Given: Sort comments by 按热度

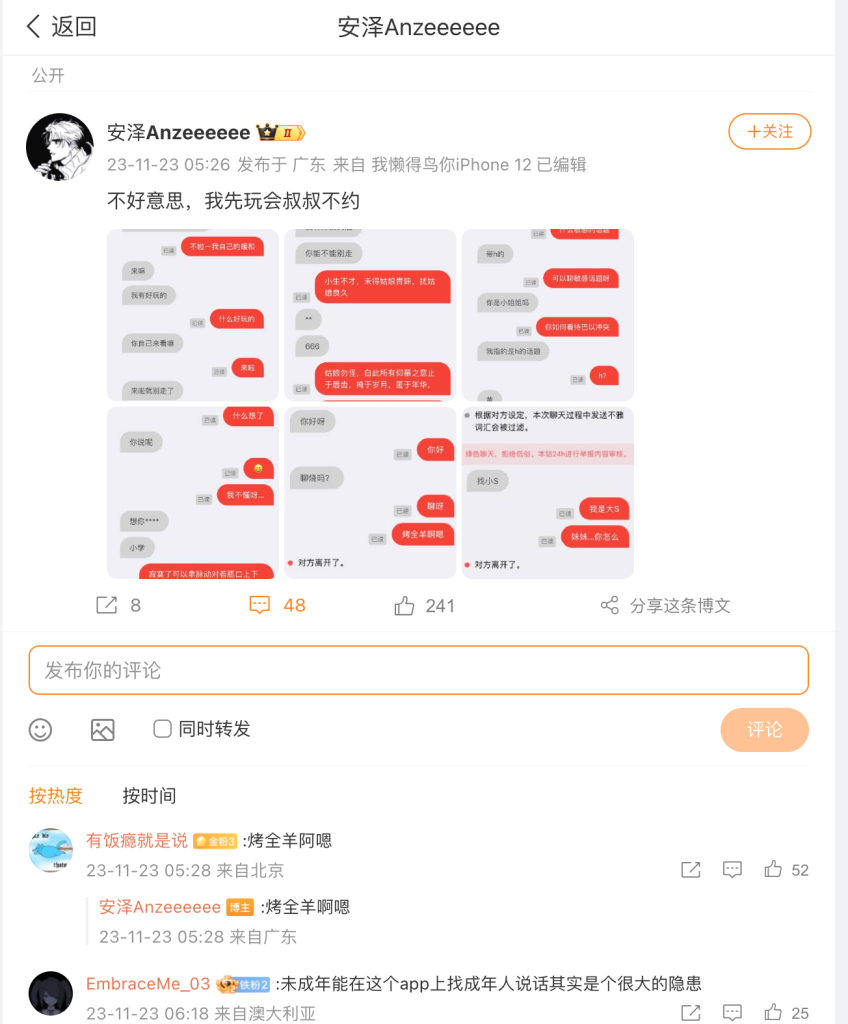Looking at the screenshot, I should 56,796.
